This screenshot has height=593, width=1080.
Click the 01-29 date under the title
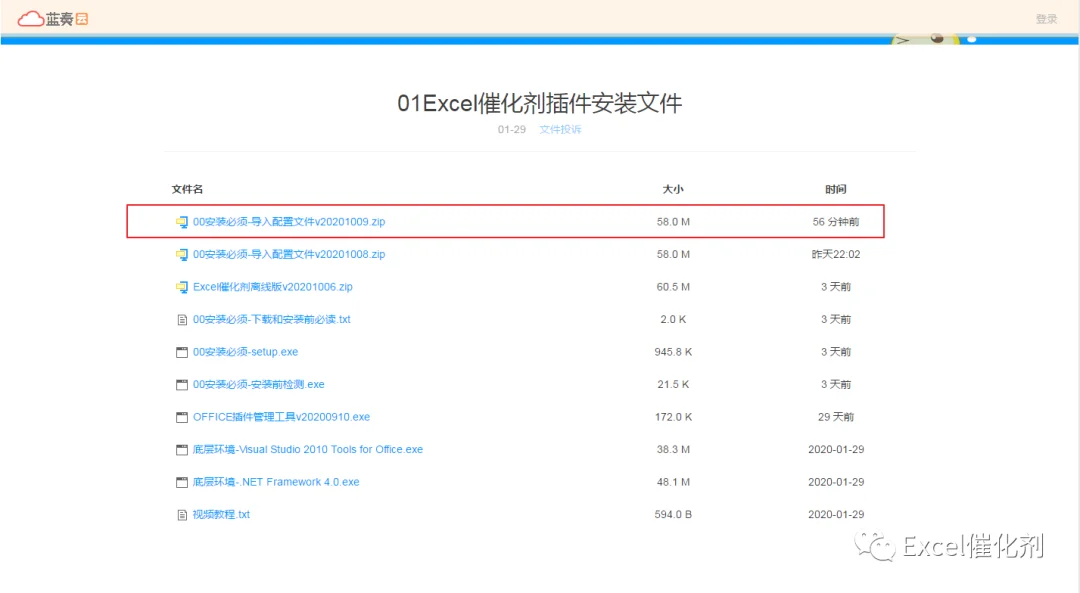coord(512,129)
